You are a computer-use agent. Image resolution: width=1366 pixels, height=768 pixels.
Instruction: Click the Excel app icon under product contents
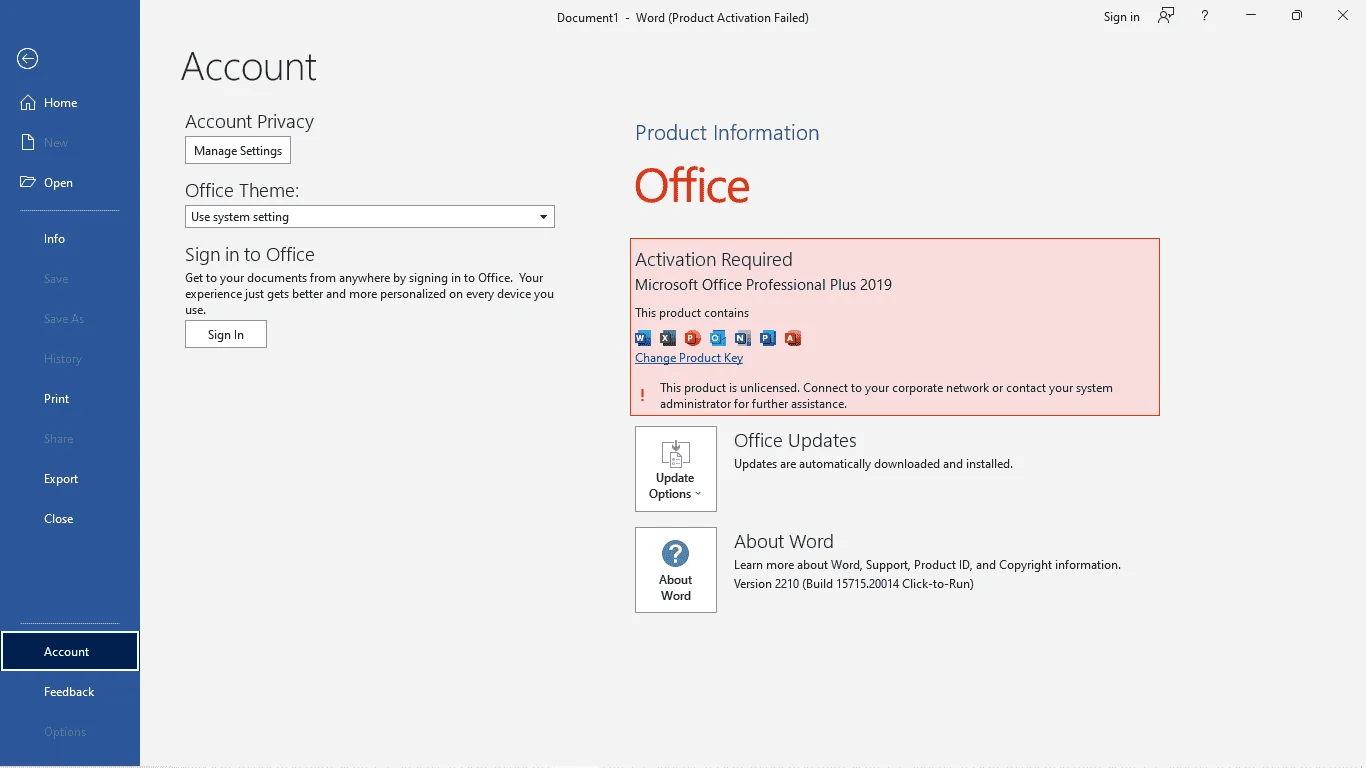(668, 338)
